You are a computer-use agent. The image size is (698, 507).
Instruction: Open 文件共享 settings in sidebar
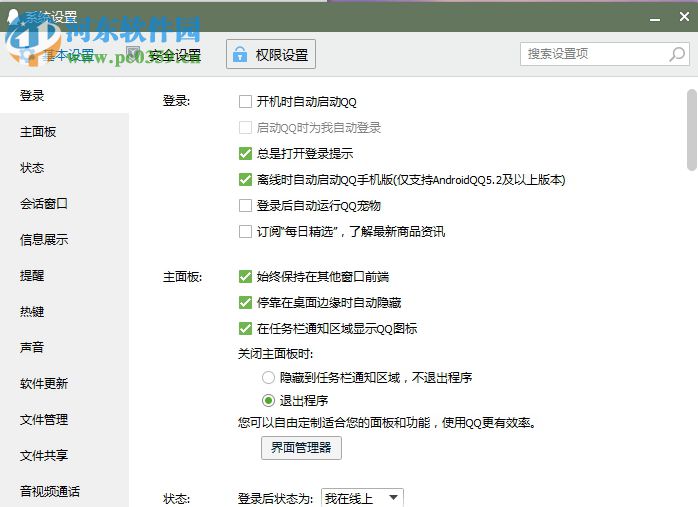pyautogui.click(x=64, y=455)
